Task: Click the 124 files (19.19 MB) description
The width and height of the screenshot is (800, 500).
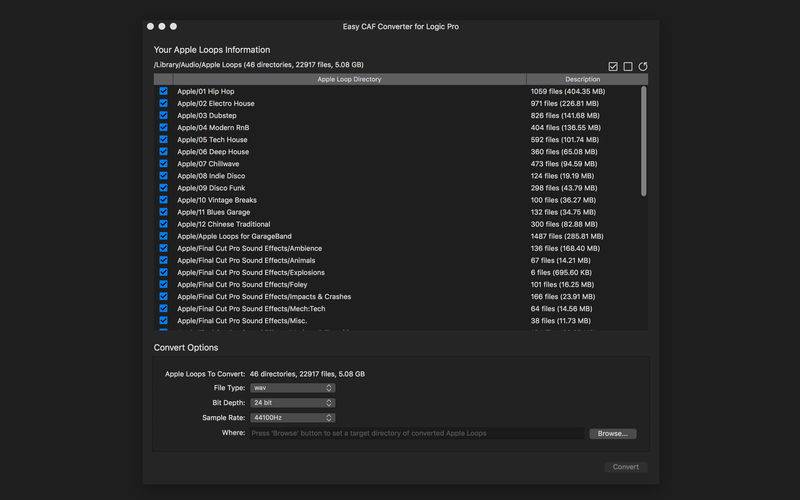Action: pyautogui.click(x=562, y=176)
